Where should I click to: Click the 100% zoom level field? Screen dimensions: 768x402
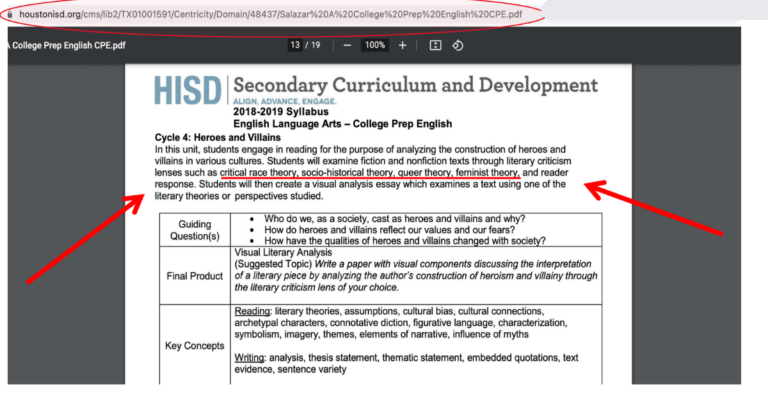coord(374,46)
